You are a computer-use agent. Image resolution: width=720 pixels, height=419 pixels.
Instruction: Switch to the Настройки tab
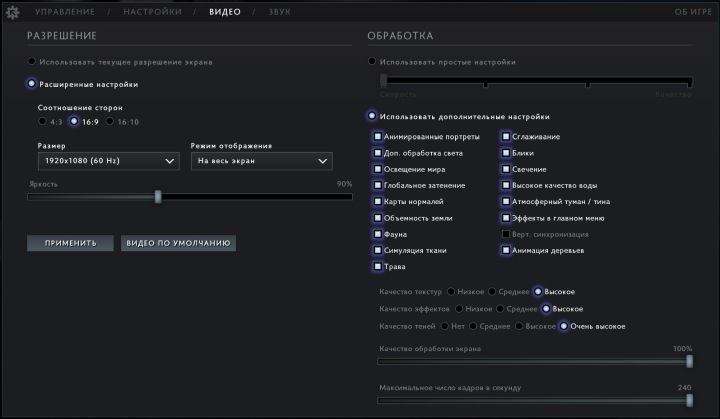pyautogui.click(x=152, y=12)
